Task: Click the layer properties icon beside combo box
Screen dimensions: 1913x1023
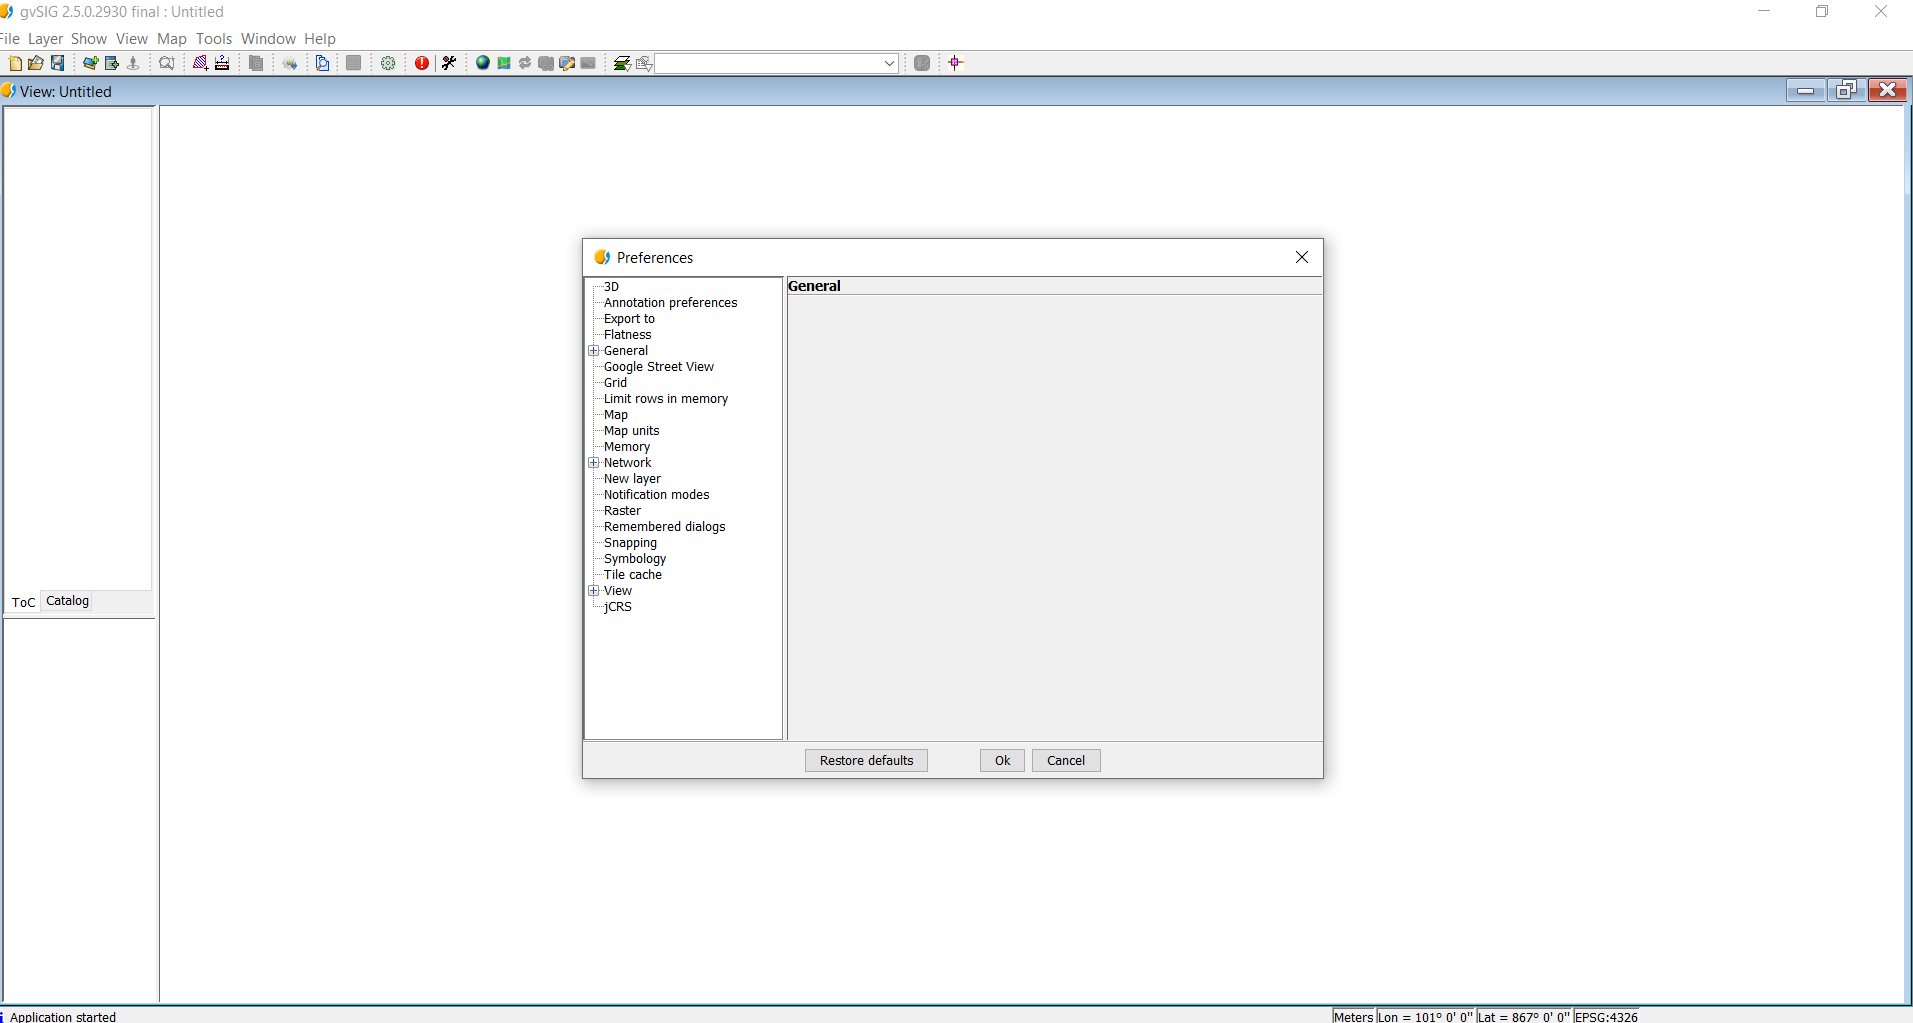Action: (x=644, y=63)
